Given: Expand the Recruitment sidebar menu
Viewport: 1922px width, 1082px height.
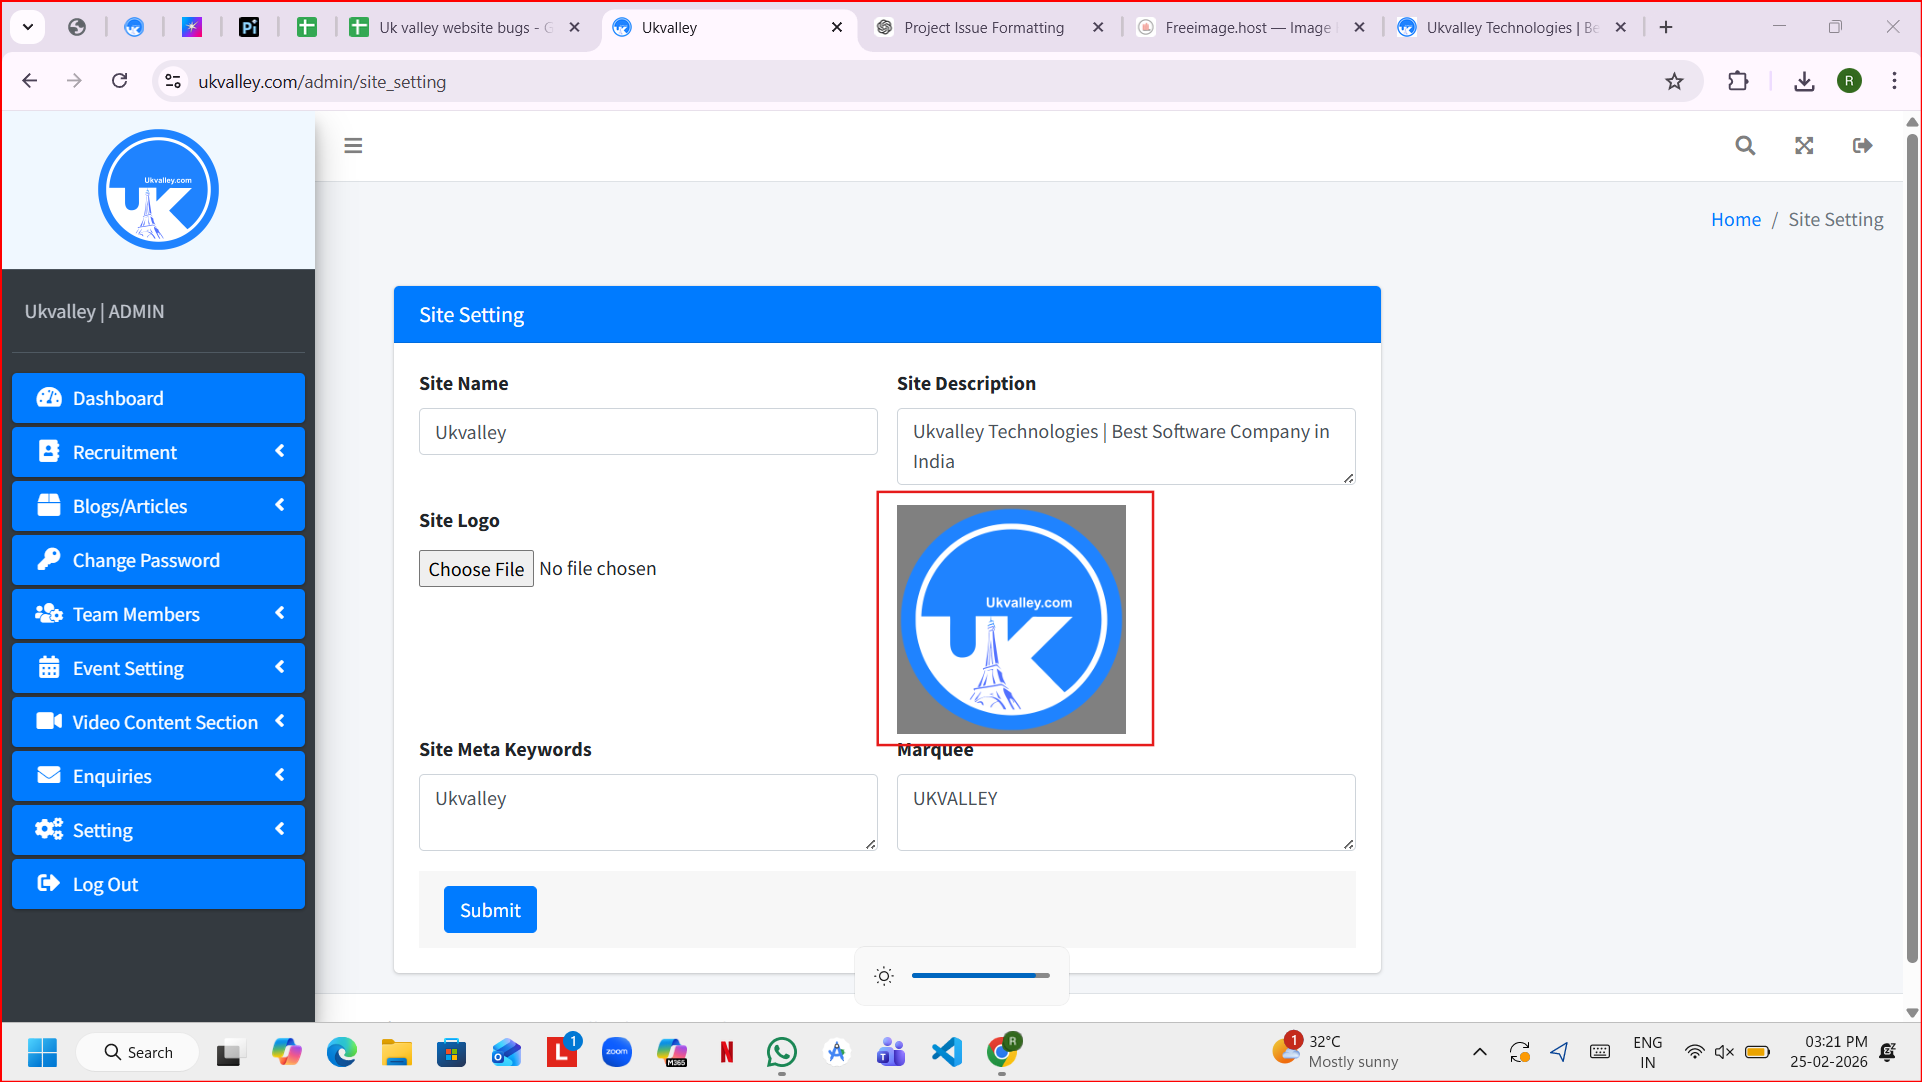Looking at the screenshot, I should click(158, 452).
